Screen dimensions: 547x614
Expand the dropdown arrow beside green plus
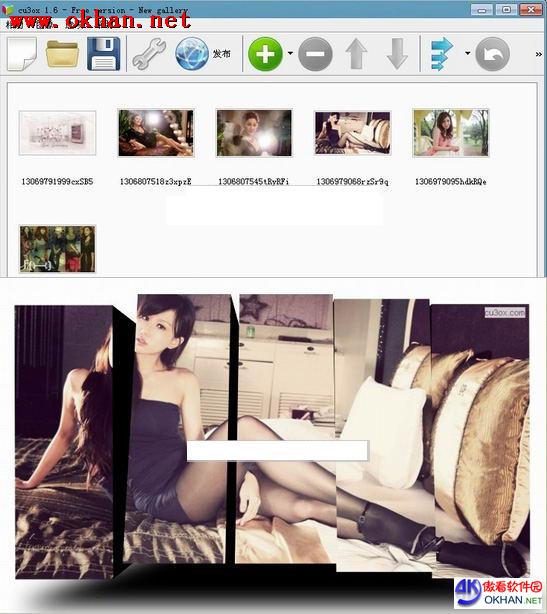click(x=290, y=53)
